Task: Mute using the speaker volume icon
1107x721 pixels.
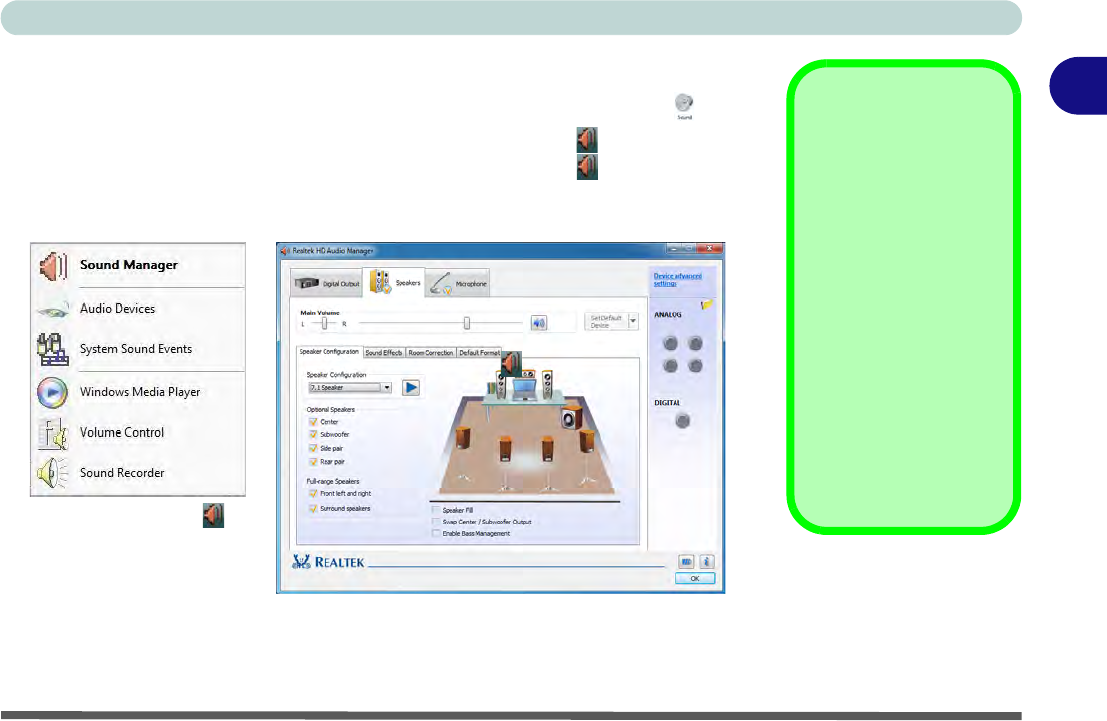Action: pos(539,323)
